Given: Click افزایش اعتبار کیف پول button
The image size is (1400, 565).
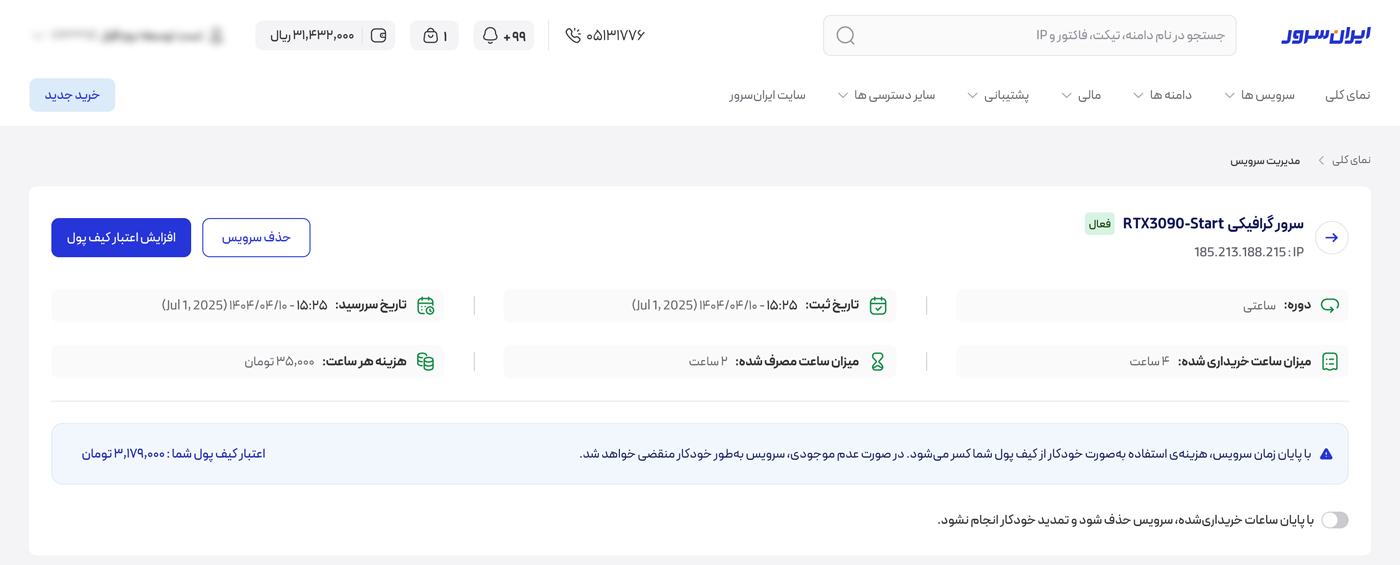Looking at the screenshot, I should [121, 238].
